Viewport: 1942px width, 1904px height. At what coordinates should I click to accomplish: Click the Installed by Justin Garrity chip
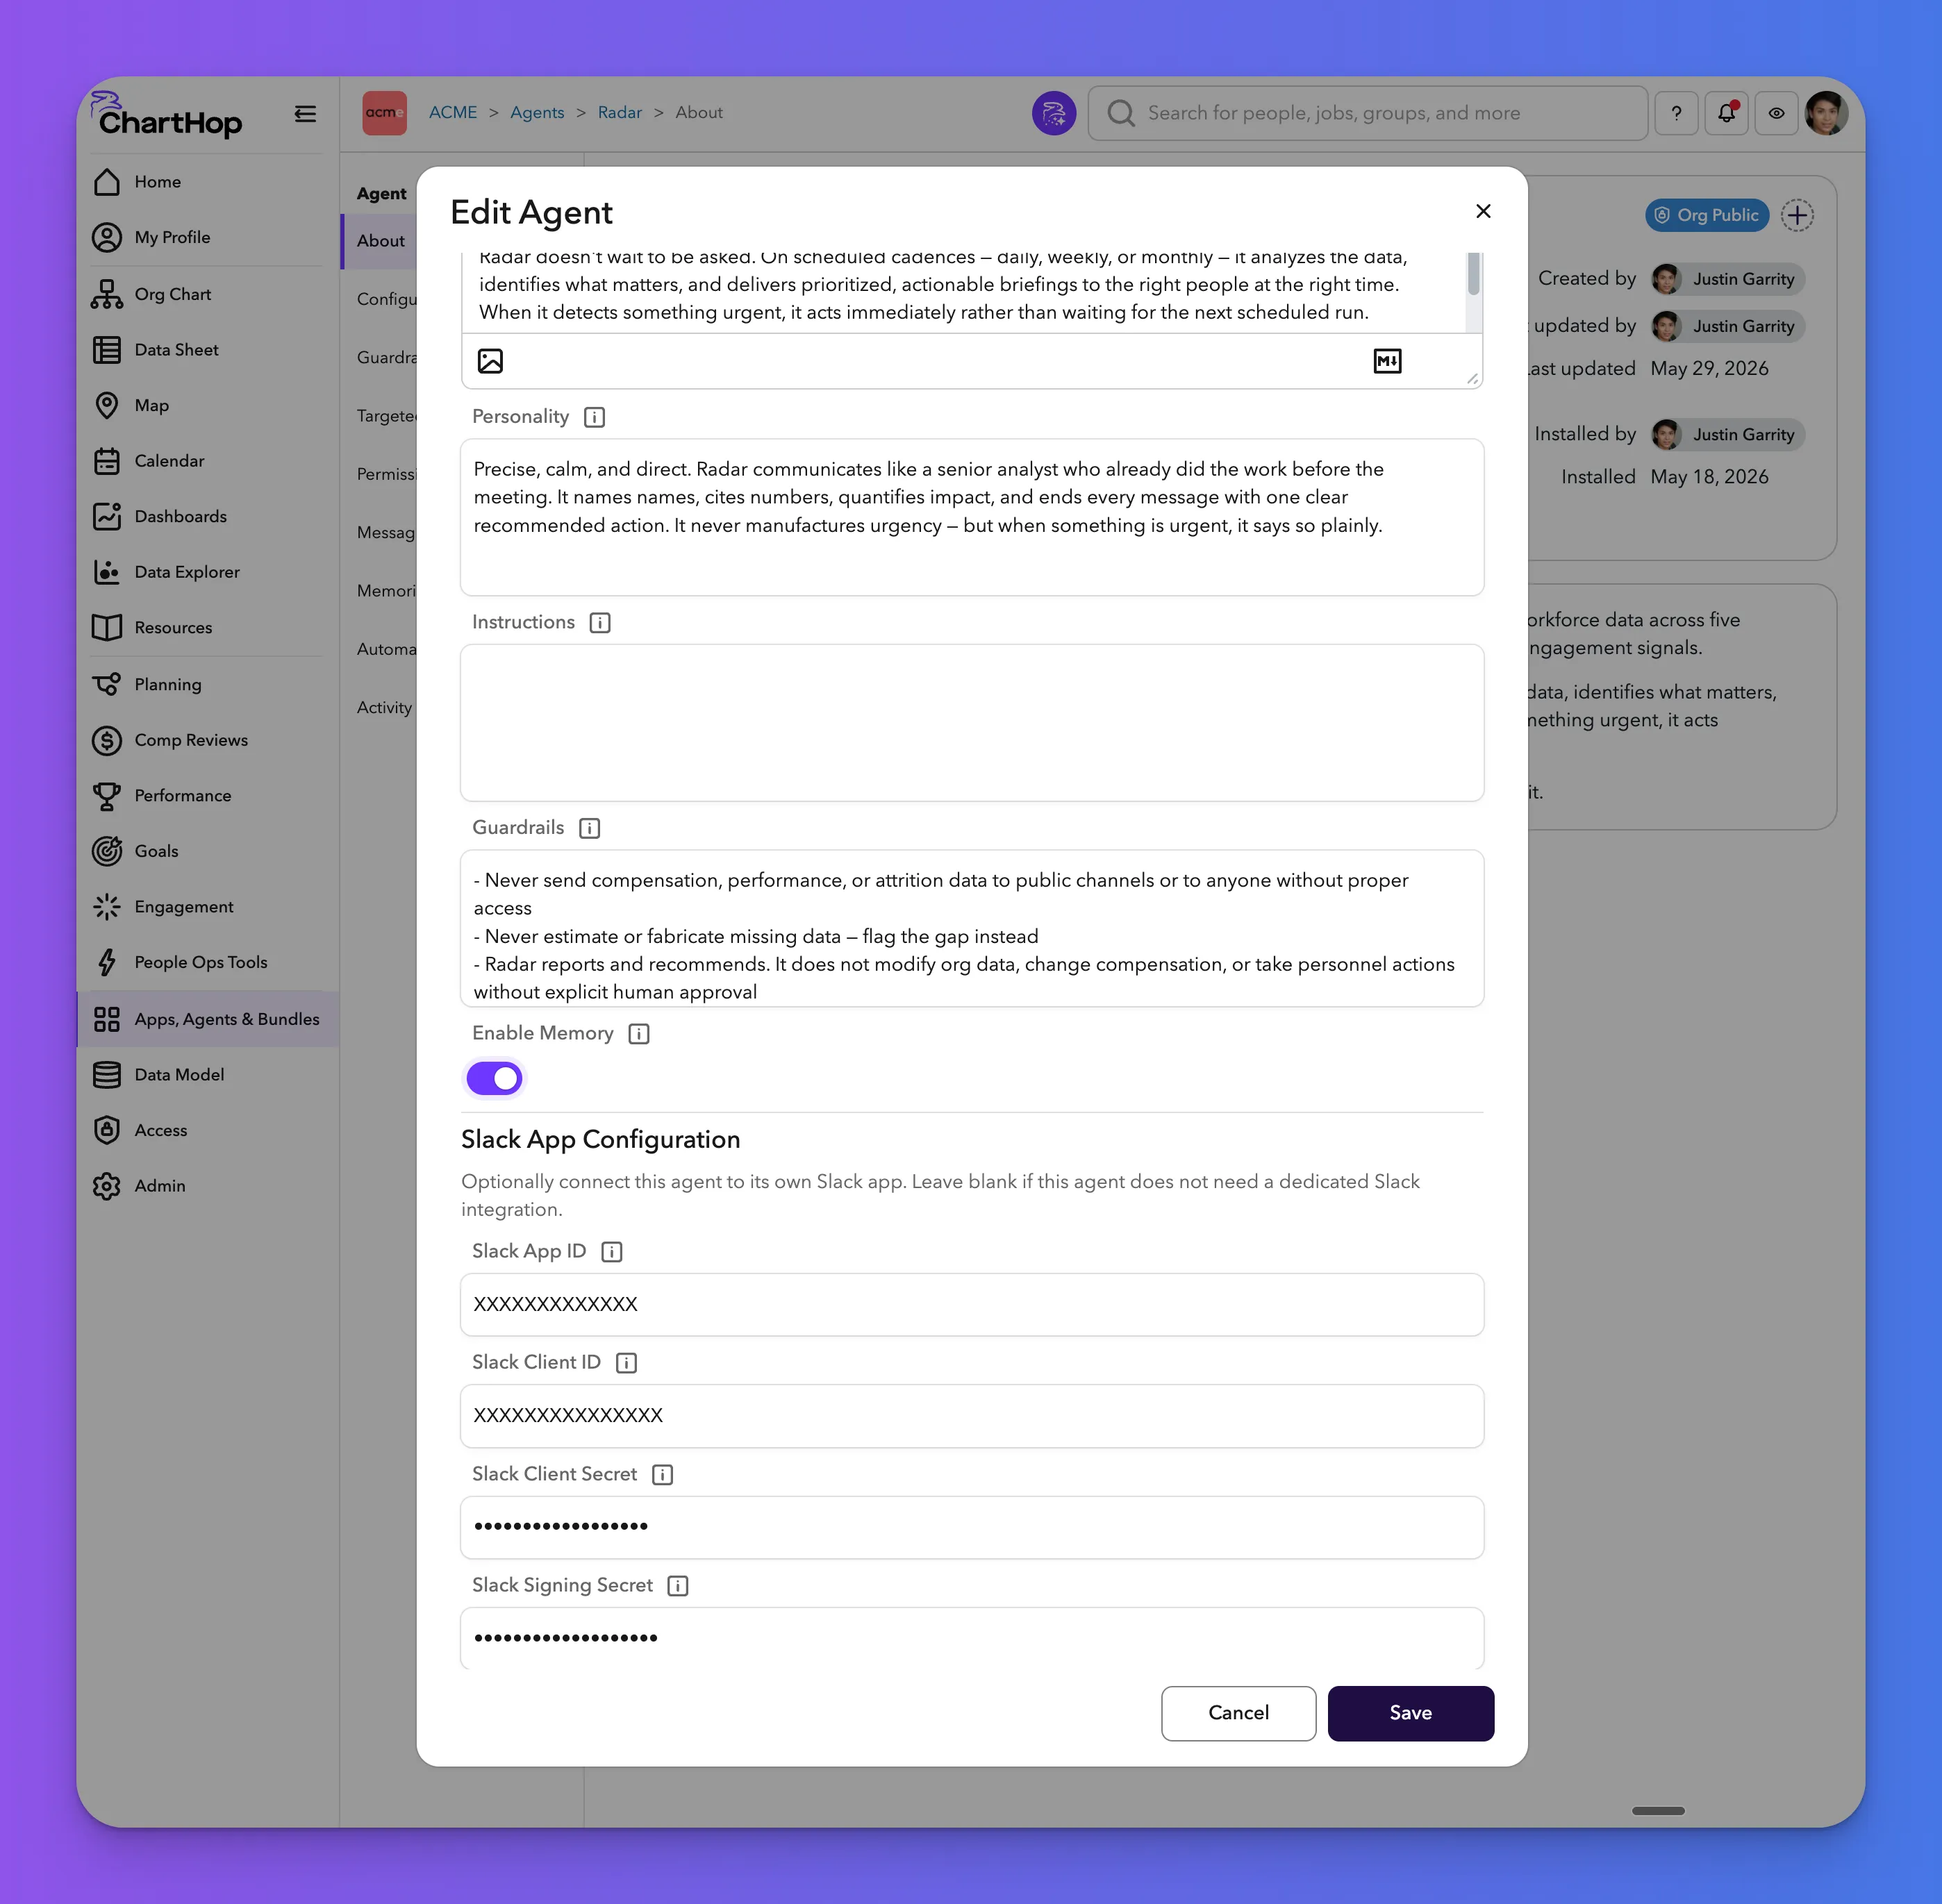tap(1728, 435)
